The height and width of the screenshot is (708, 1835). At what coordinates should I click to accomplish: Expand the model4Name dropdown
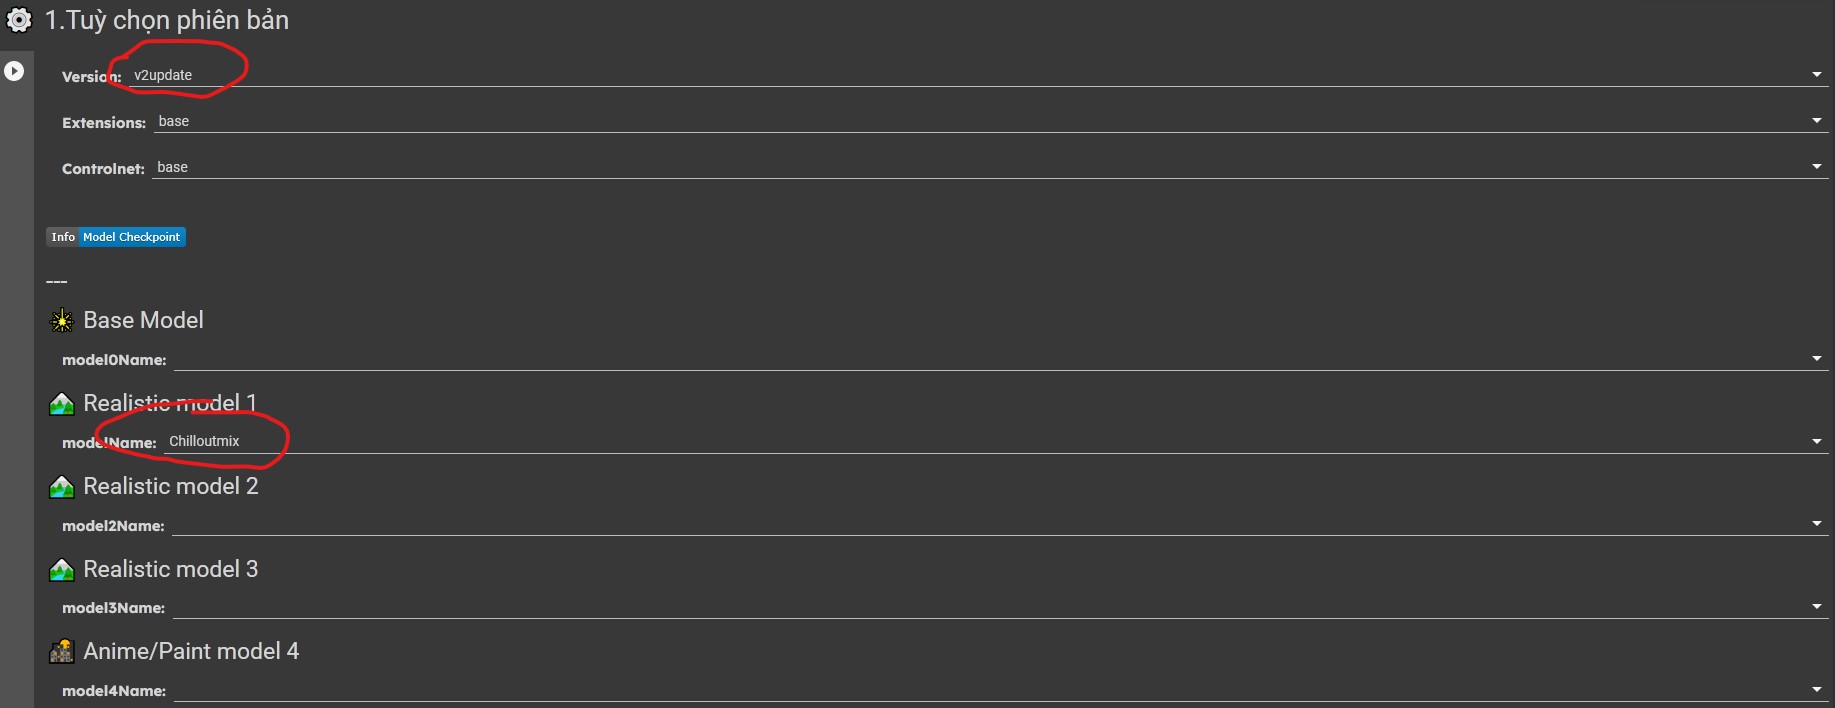click(998, 690)
